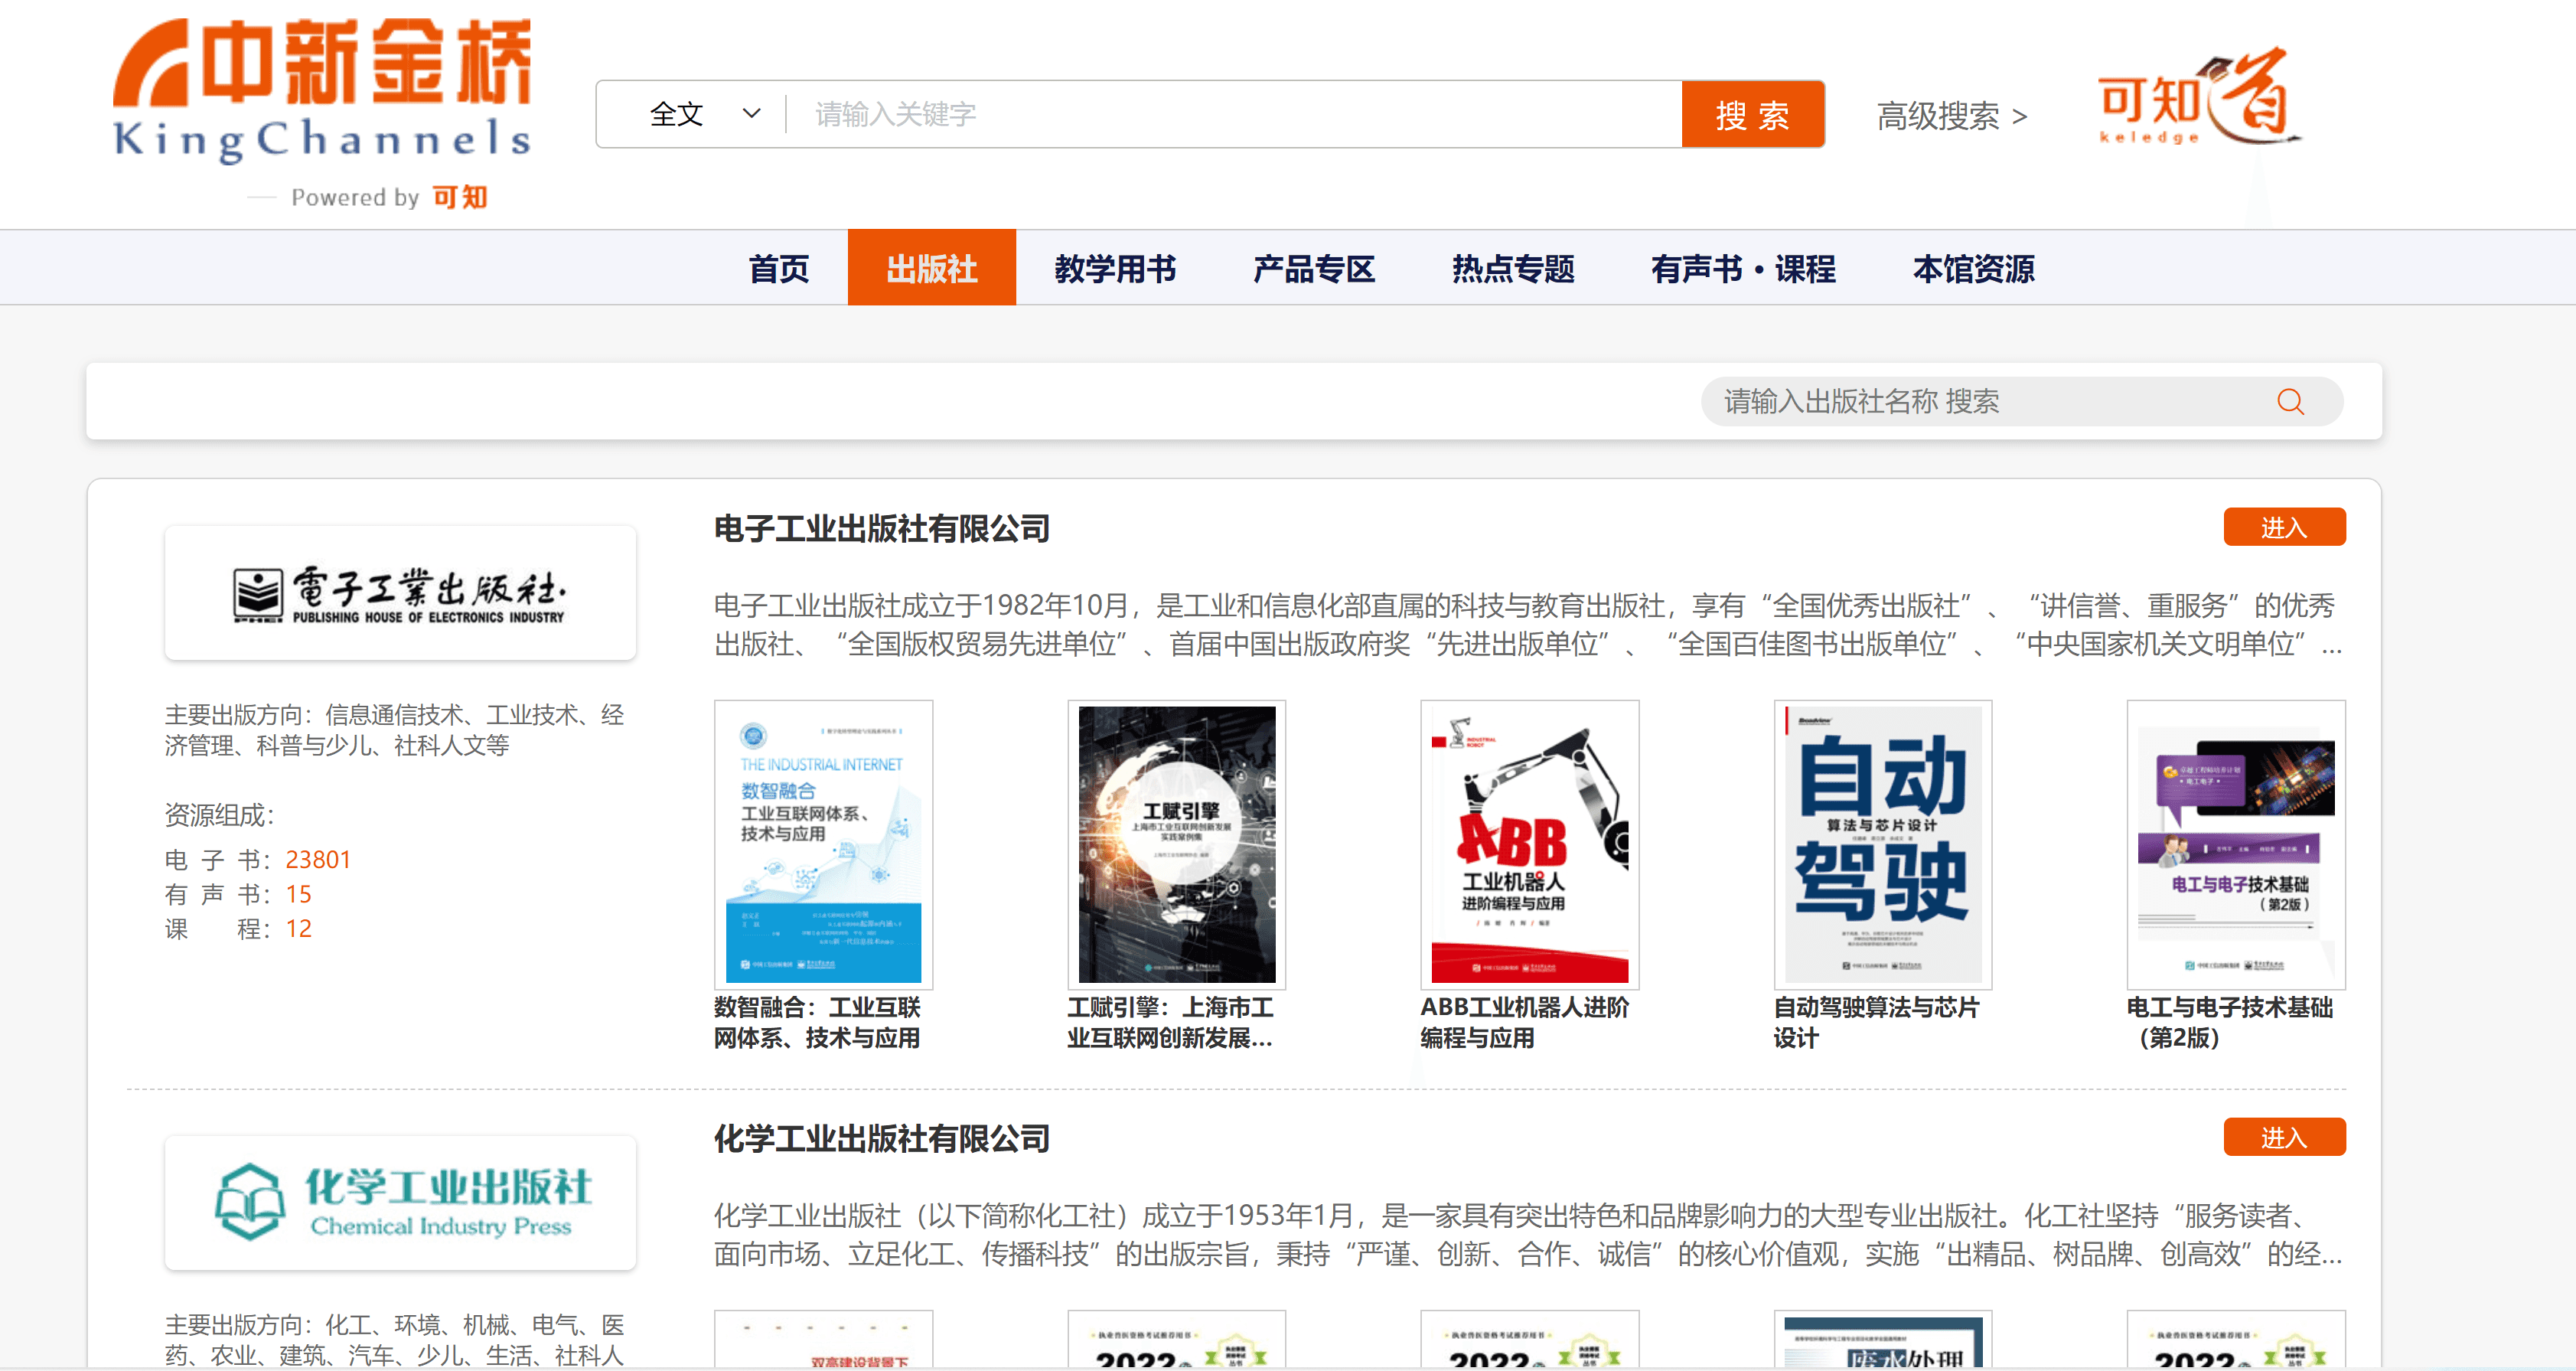2576x1371 pixels.
Task: Switch to the 教学用书 tab
Action: pos(1114,268)
